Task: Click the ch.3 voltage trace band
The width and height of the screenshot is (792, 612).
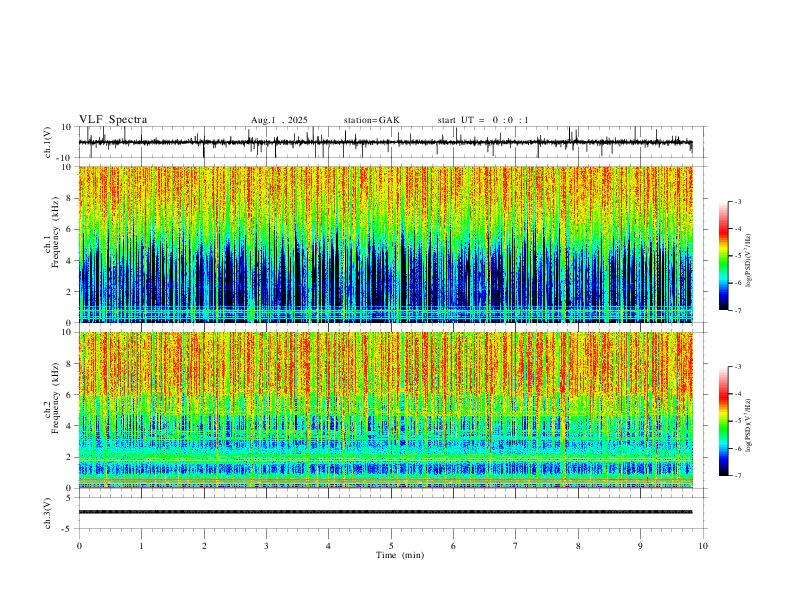Action: click(385, 512)
